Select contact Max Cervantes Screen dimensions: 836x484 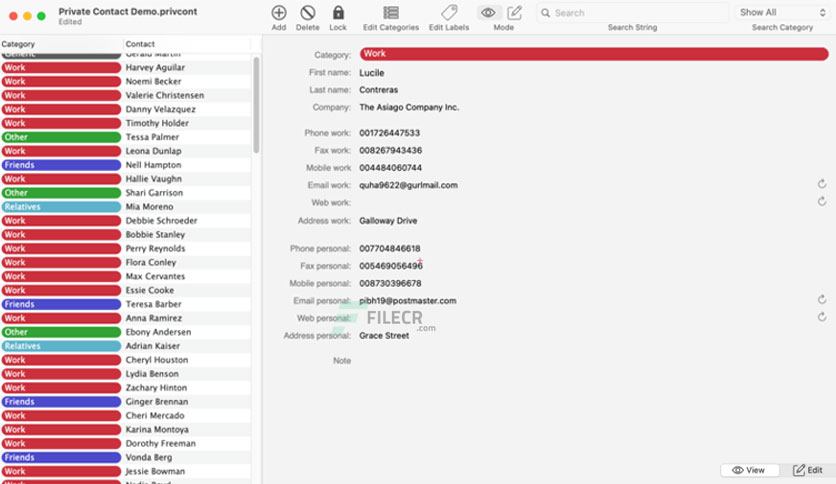click(155, 276)
